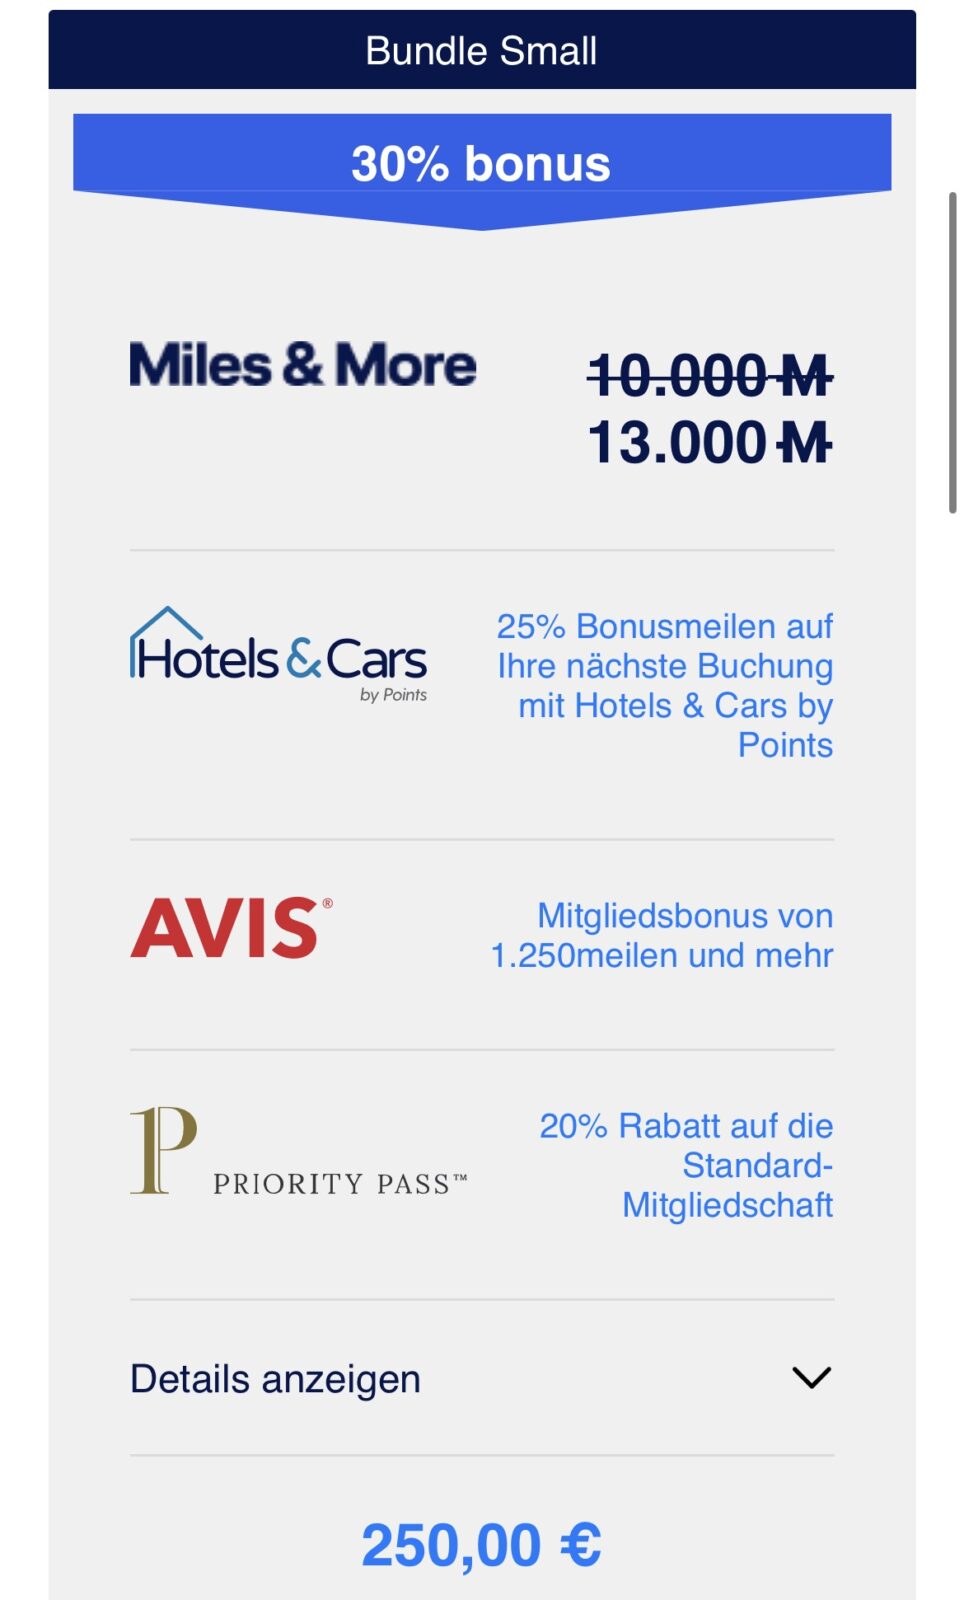964x1600 pixels.
Task: Click the house icon above Hotels
Action: (167, 624)
